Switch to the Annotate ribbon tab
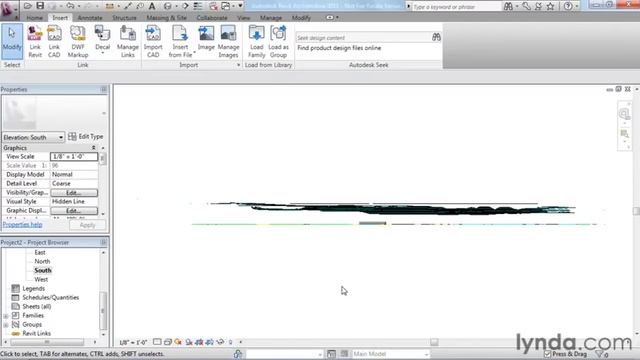This screenshot has height=360, width=640. coord(90,18)
